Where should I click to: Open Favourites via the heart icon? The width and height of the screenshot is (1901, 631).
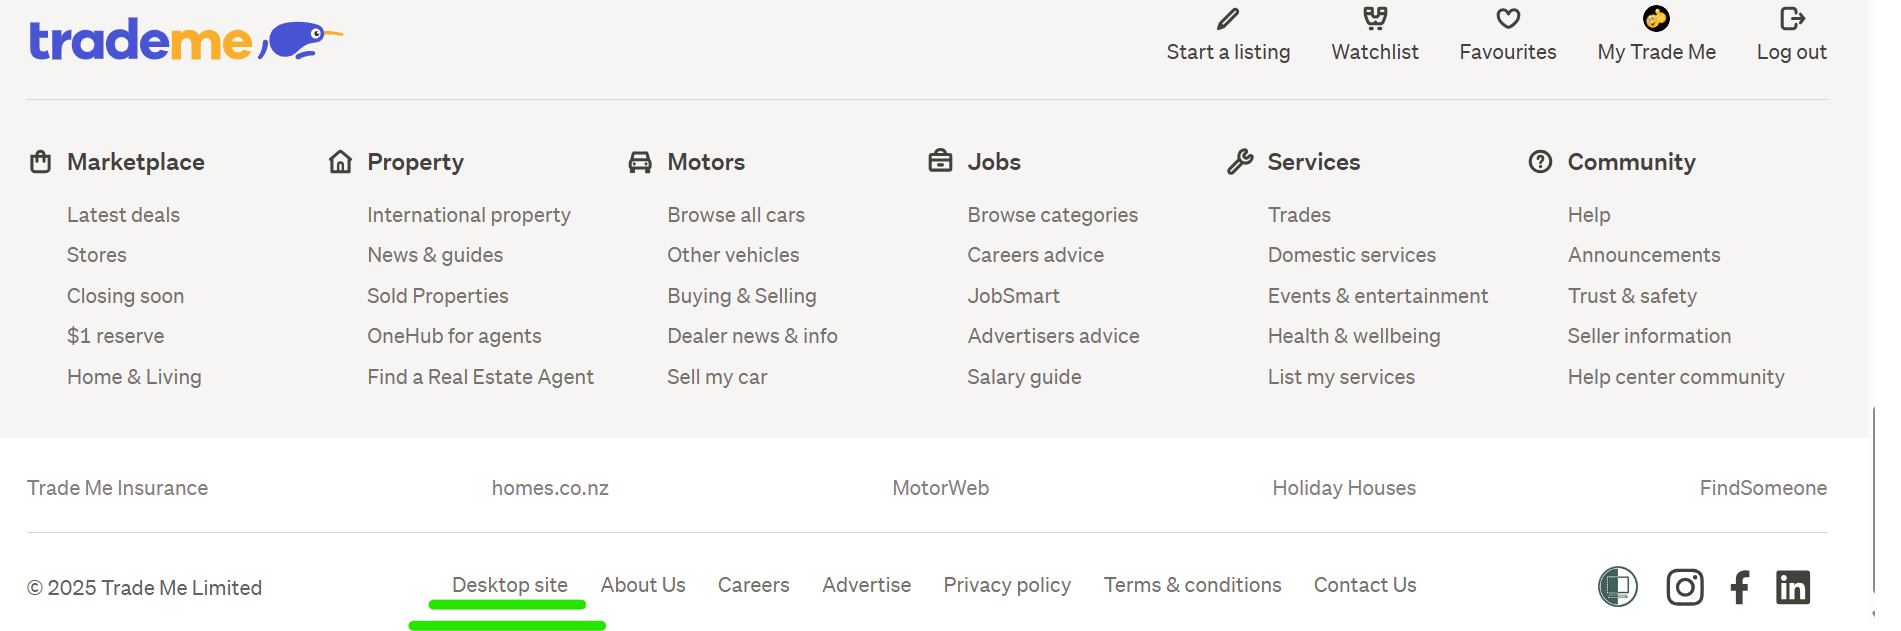click(x=1508, y=19)
